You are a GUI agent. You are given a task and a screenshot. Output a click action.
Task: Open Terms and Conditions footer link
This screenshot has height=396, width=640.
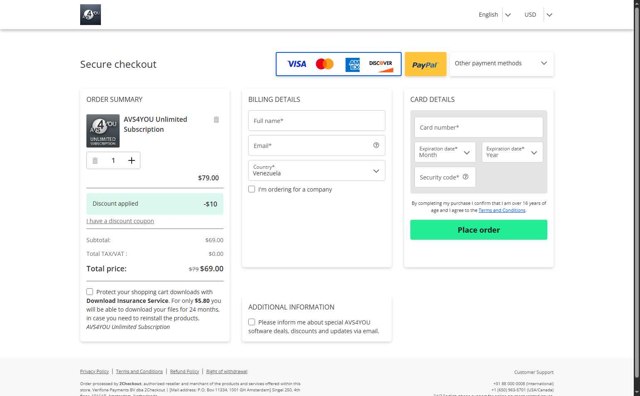pyautogui.click(x=139, y=371)
